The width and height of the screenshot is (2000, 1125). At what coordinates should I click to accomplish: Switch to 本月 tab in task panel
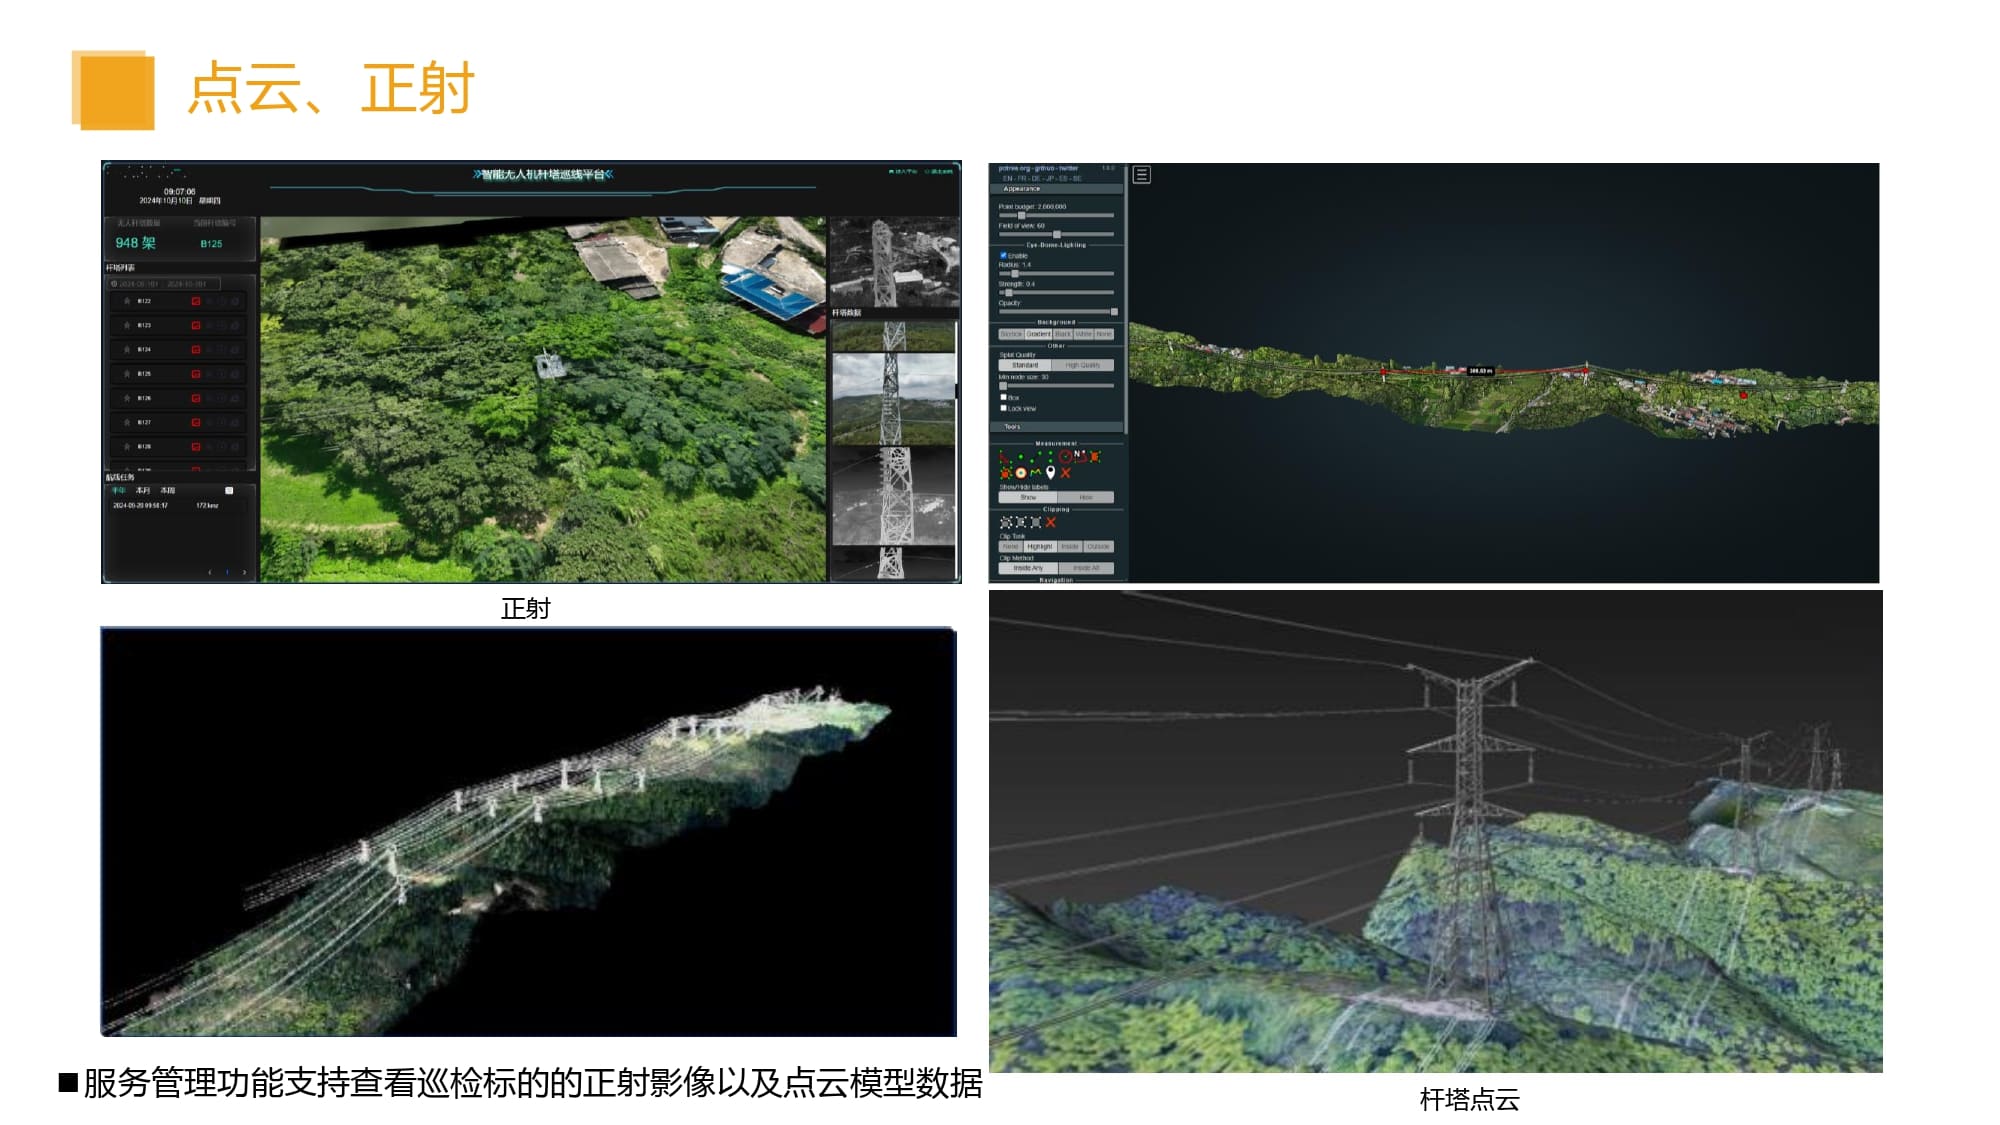143,491
